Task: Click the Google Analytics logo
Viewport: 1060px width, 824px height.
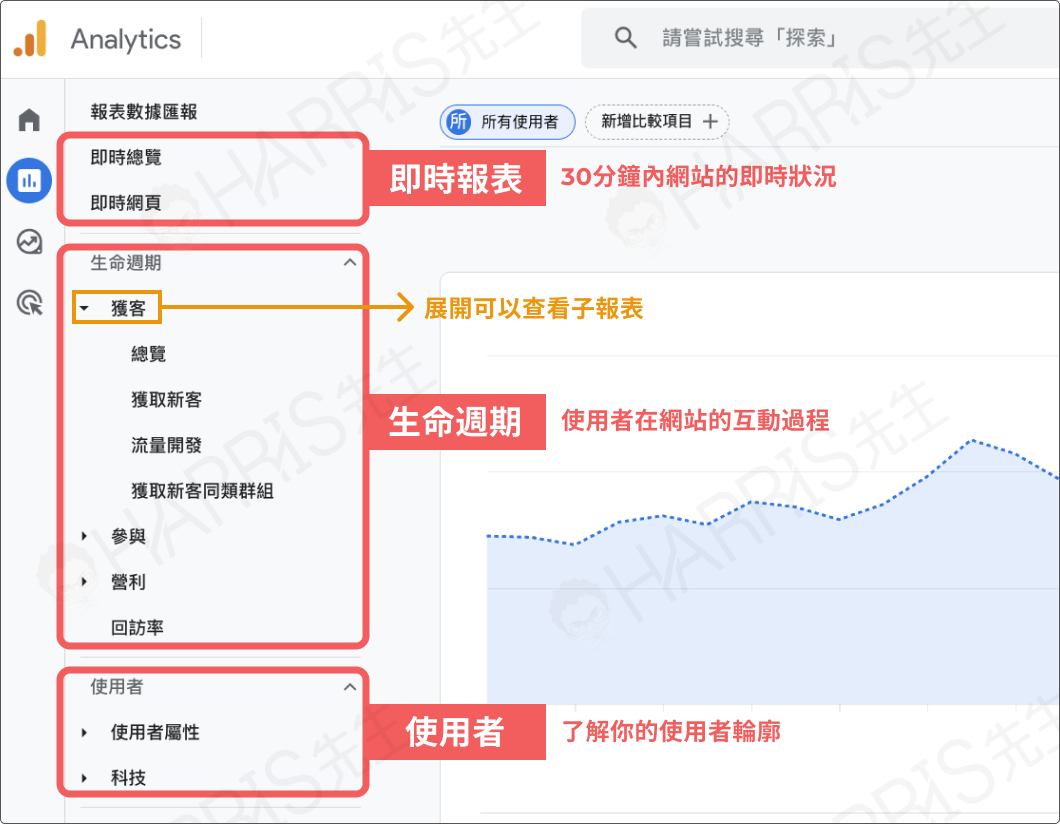Action: 30,39
